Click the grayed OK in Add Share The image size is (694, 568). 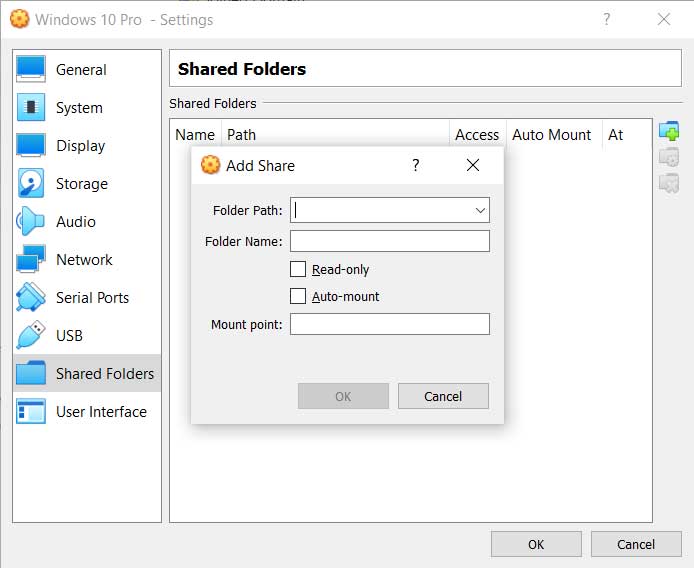coord(343,396)
